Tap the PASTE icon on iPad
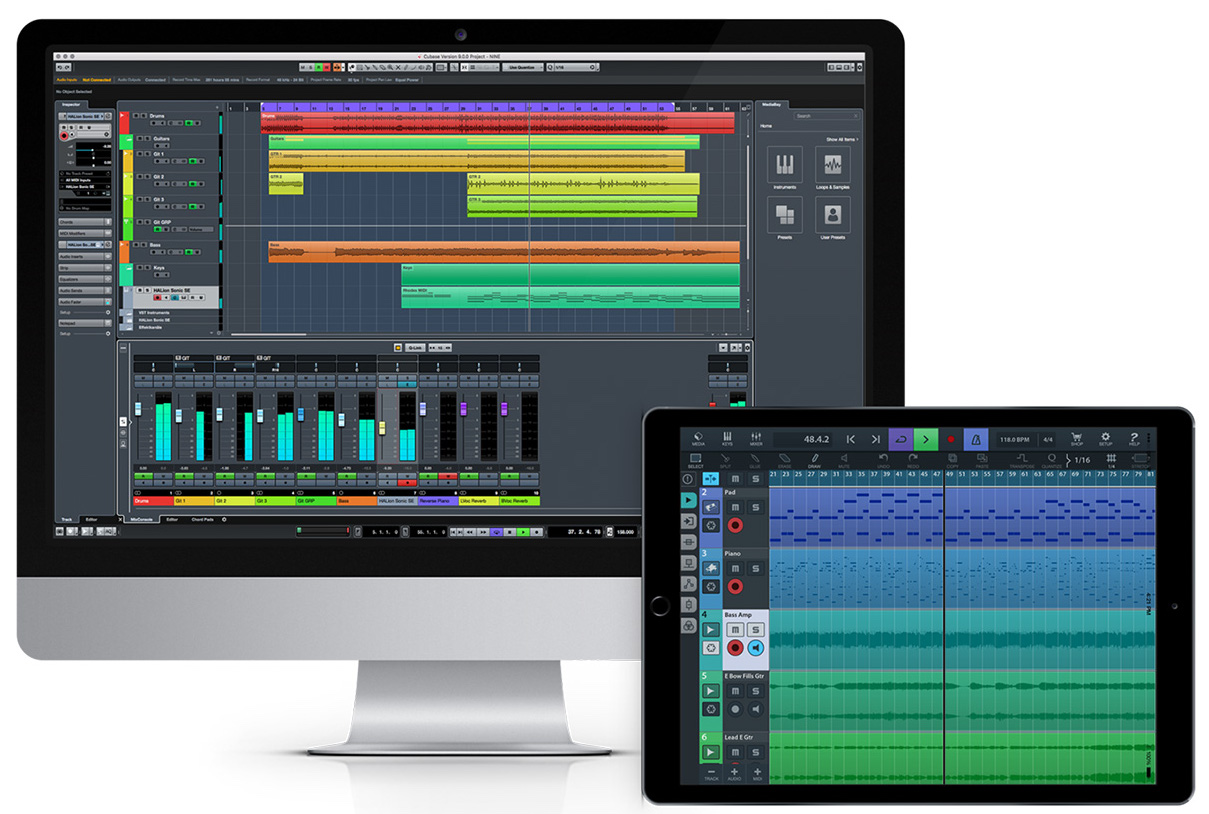1209x814 pixels. point(982,461)
